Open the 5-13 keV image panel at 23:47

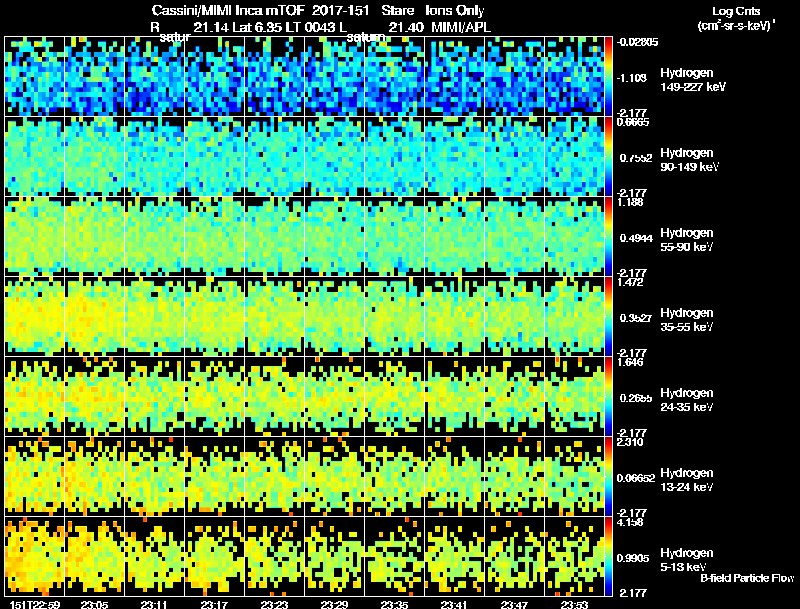(515, 556)
